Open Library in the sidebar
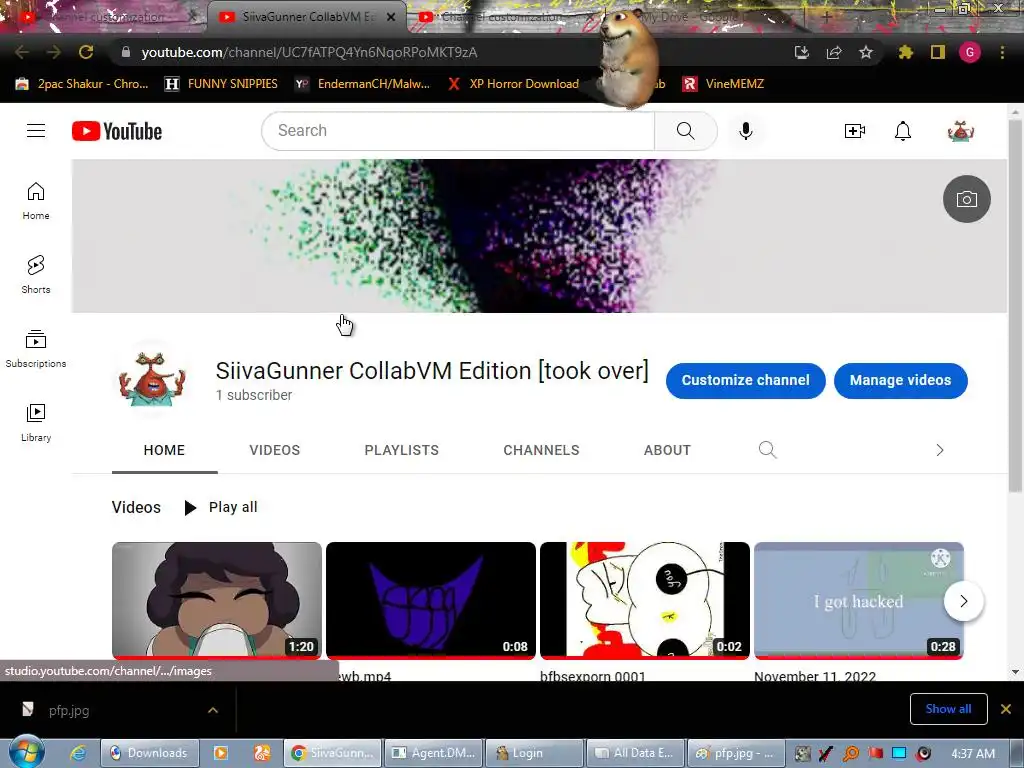 click(x=36, y=423)
